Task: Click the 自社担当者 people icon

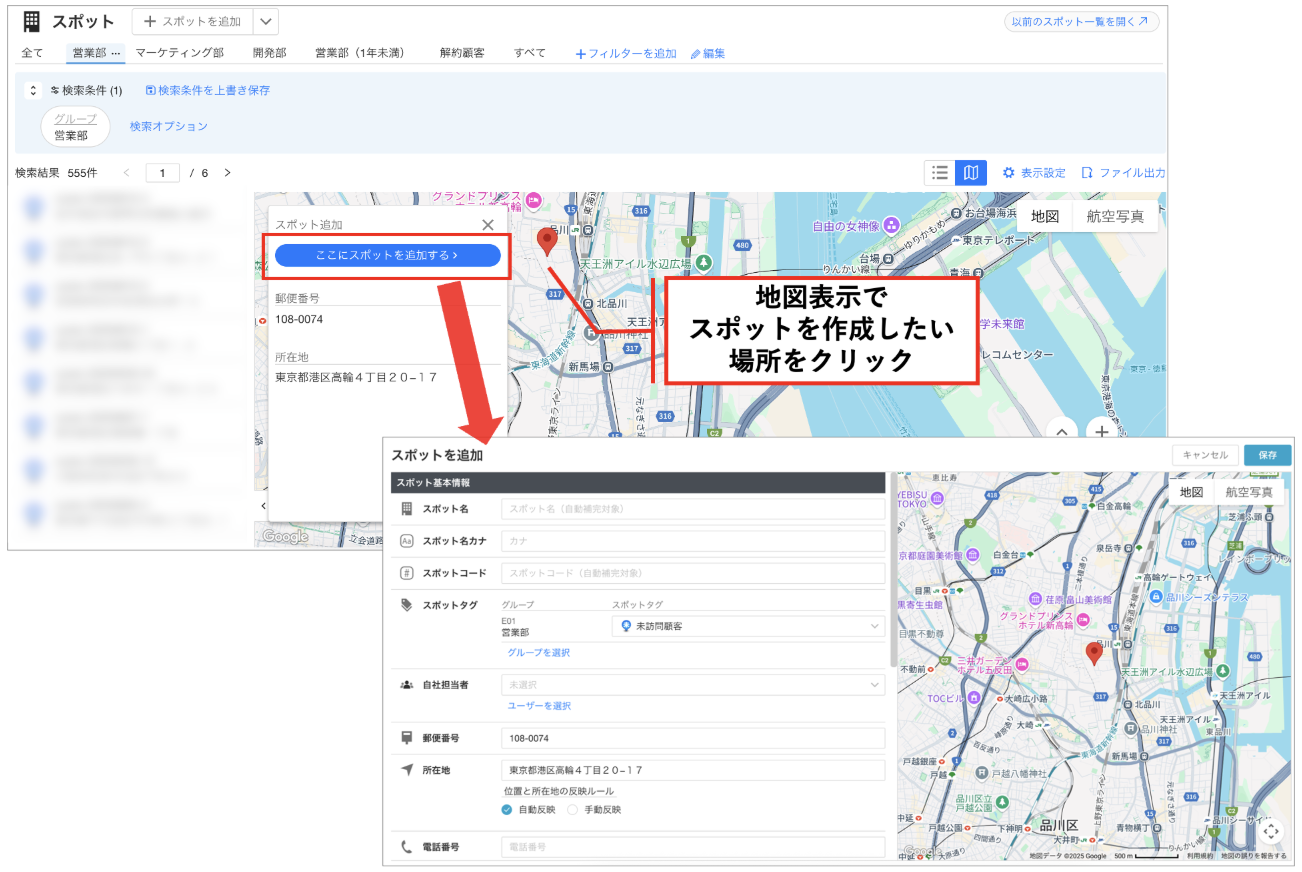Action: pyautogui.click(x=407, y=685)
